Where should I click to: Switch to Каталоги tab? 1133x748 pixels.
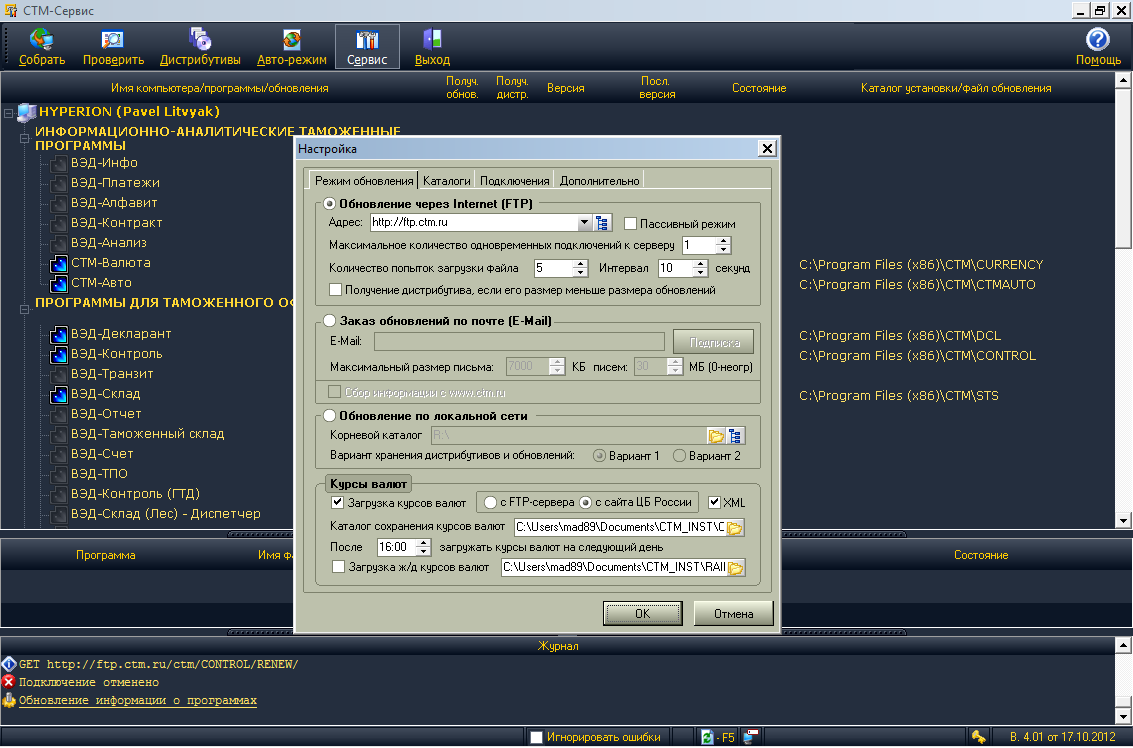click(x=447, y=181)
